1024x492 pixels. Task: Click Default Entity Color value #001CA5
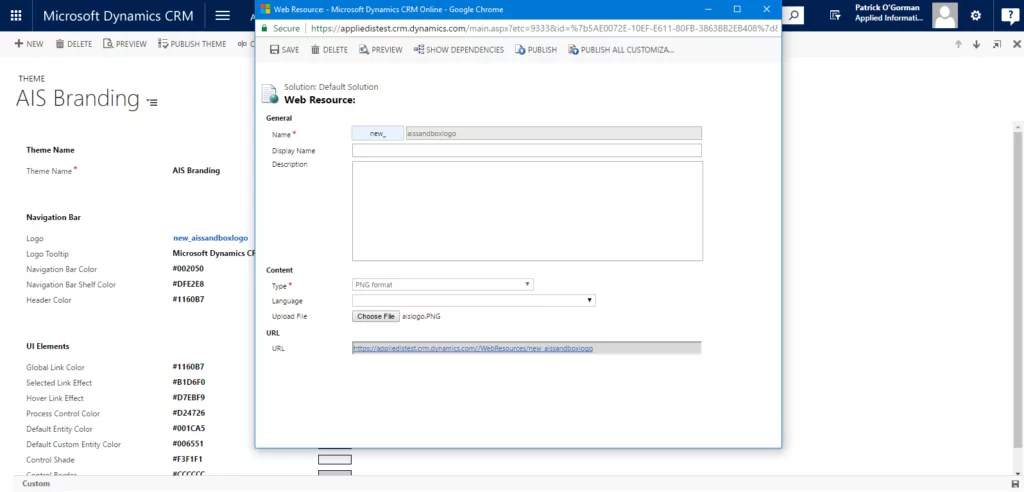[x=188, y=429]
